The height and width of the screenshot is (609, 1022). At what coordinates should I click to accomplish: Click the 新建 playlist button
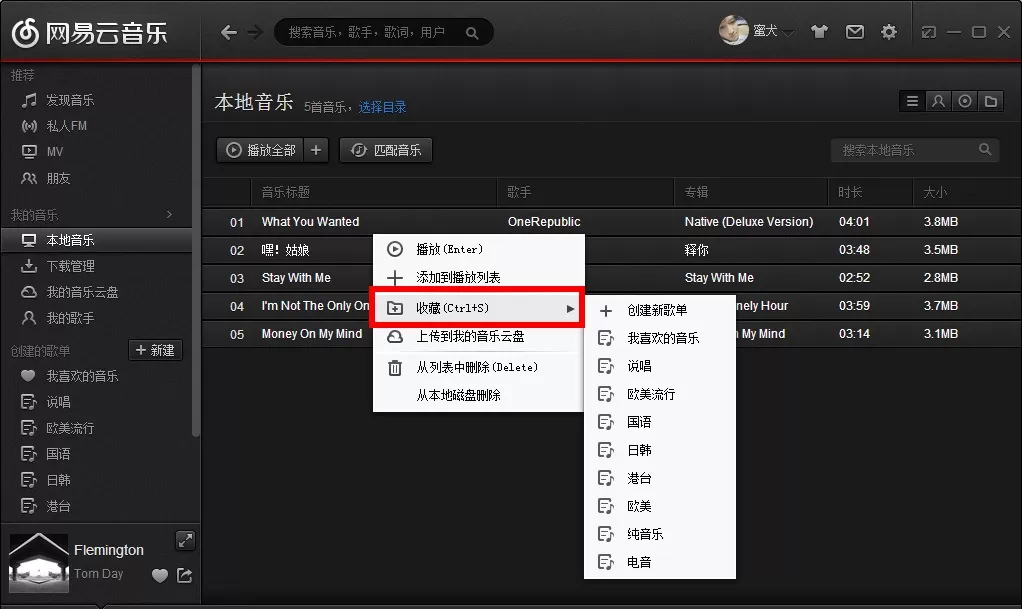coord(155,350)
